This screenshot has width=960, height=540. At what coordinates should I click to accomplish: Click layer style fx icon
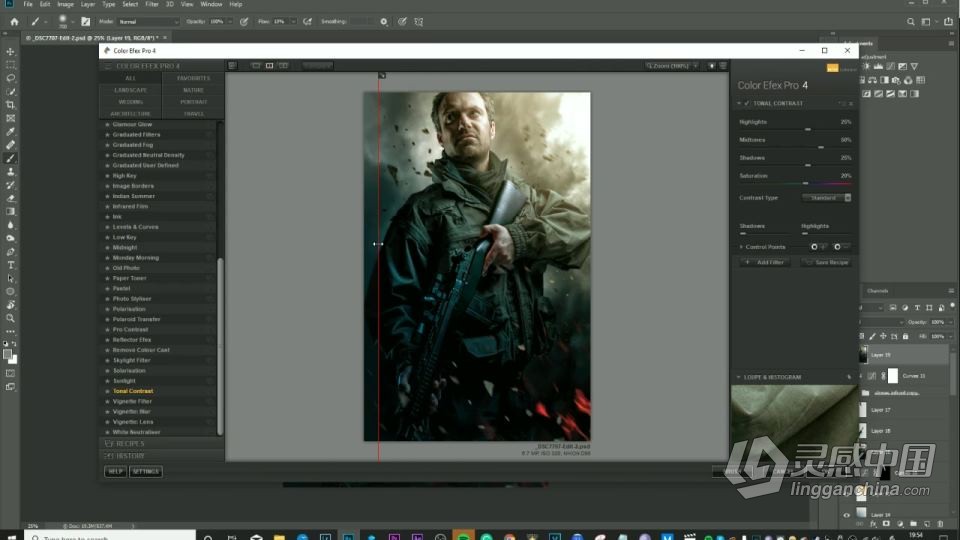[x=874, y=525]
